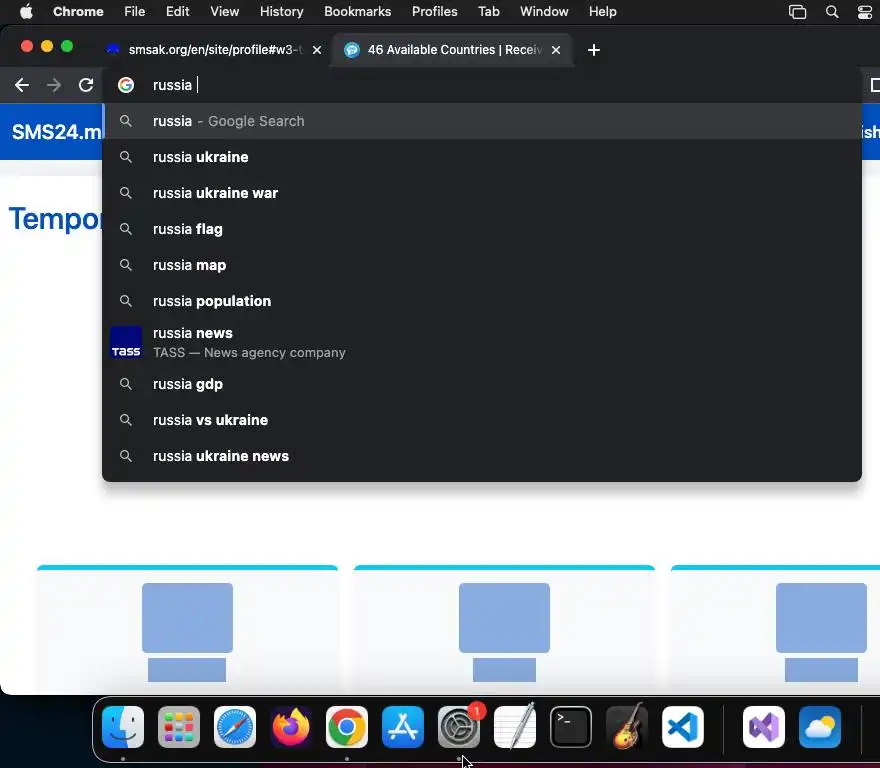Image resolution: width=880 pixels, height=768 pixels.
Task: Open the Window menu
Action: click(x=544, y=12)
